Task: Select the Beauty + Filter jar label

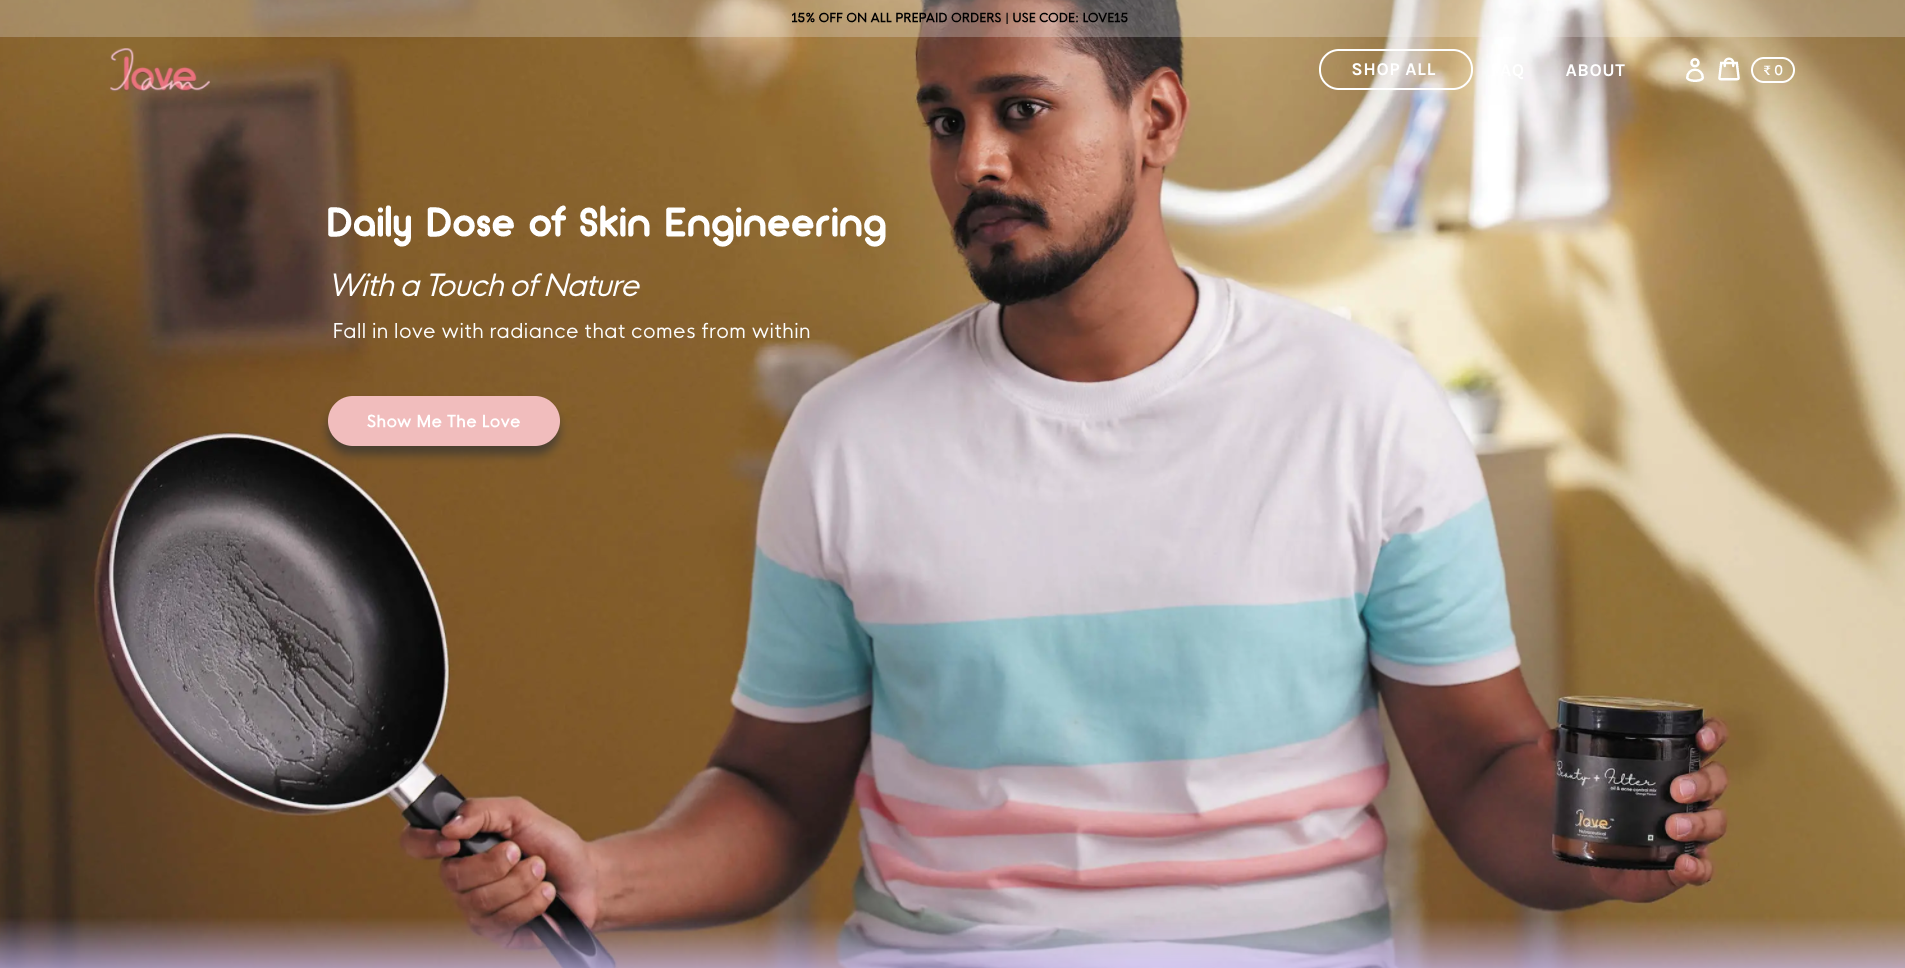Action: [x=1604, y=776]
